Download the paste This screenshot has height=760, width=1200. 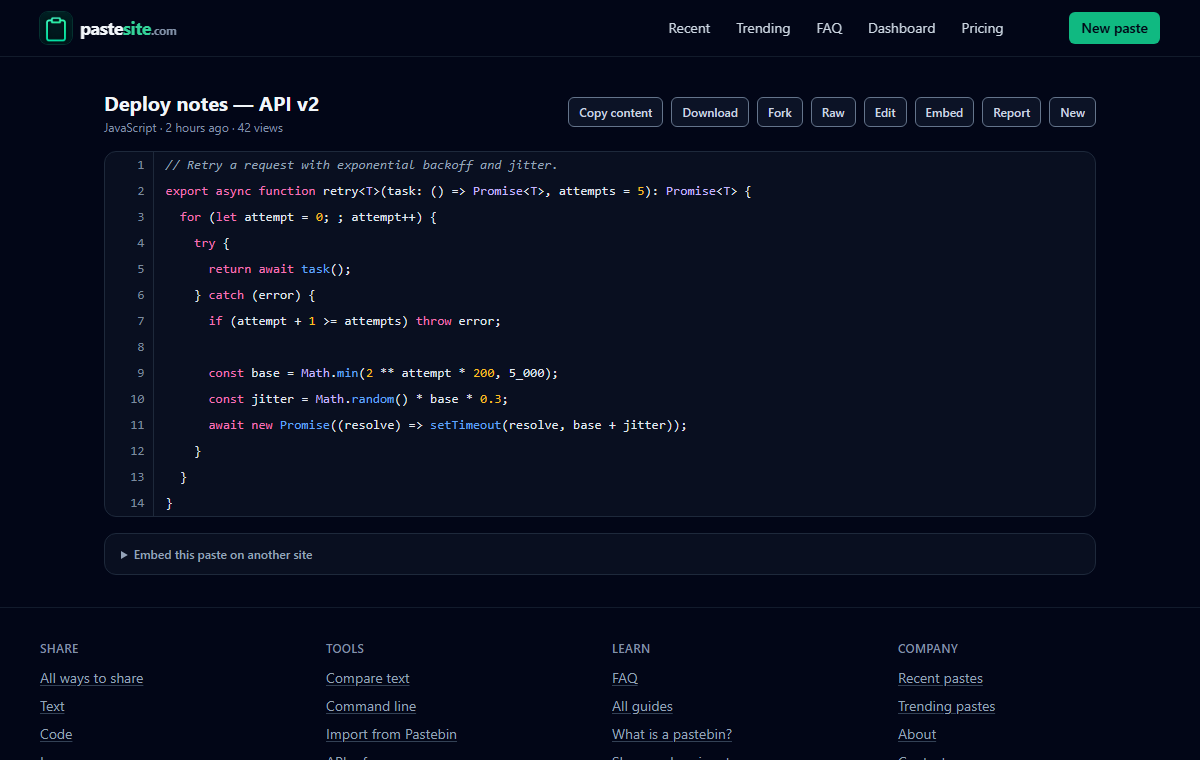710,112
